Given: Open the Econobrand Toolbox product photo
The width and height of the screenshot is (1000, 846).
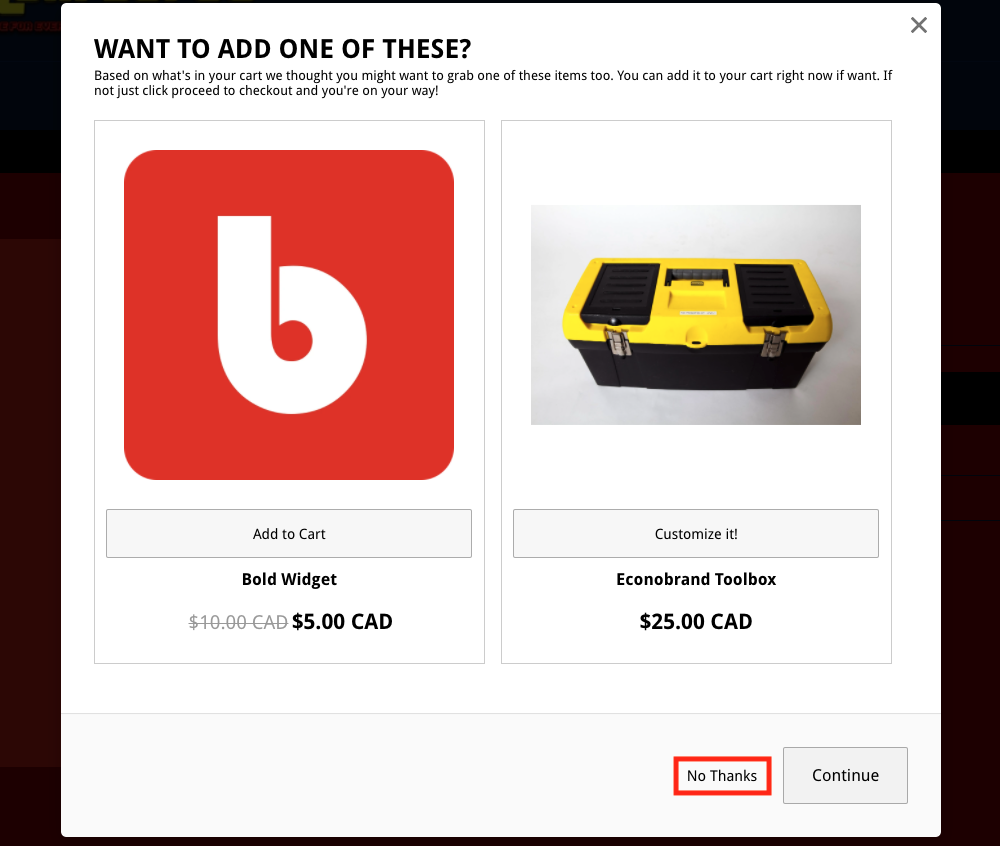Looking at the screenshot, I should coord(696,314).
